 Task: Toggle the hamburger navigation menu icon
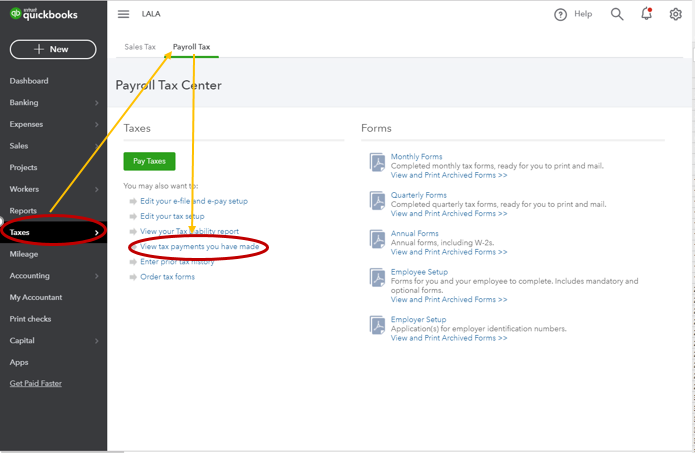(x=123, y=14)
